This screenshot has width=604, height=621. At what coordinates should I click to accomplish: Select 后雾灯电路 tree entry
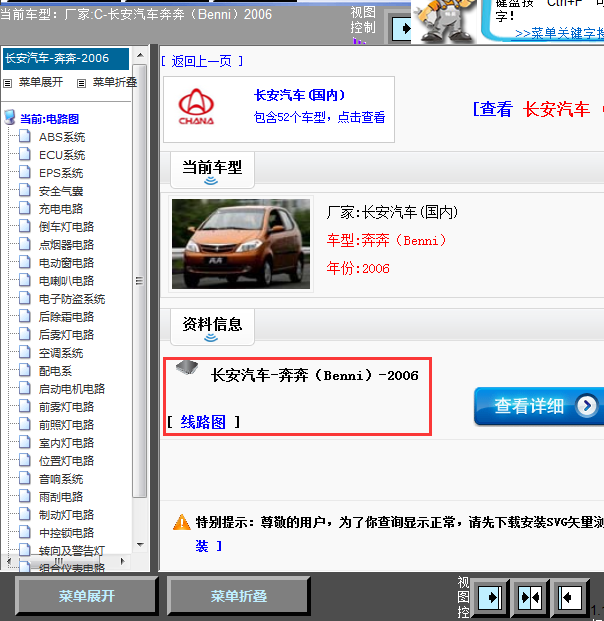pos(66,335)
